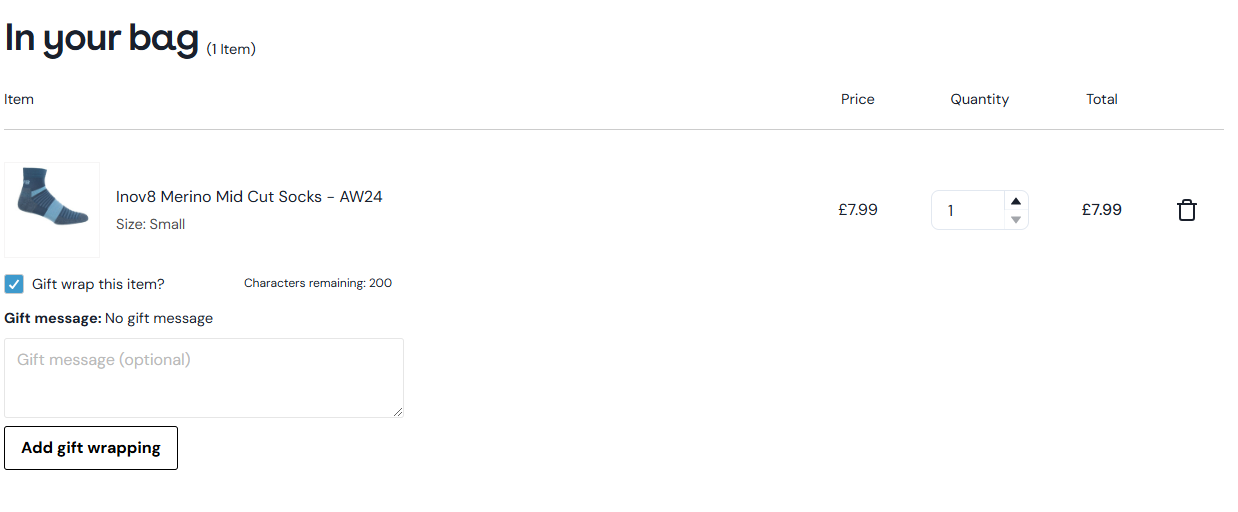
Task: Increase quantity with the up arrow
Action: pyautogui.click(x=1016, y=201)
